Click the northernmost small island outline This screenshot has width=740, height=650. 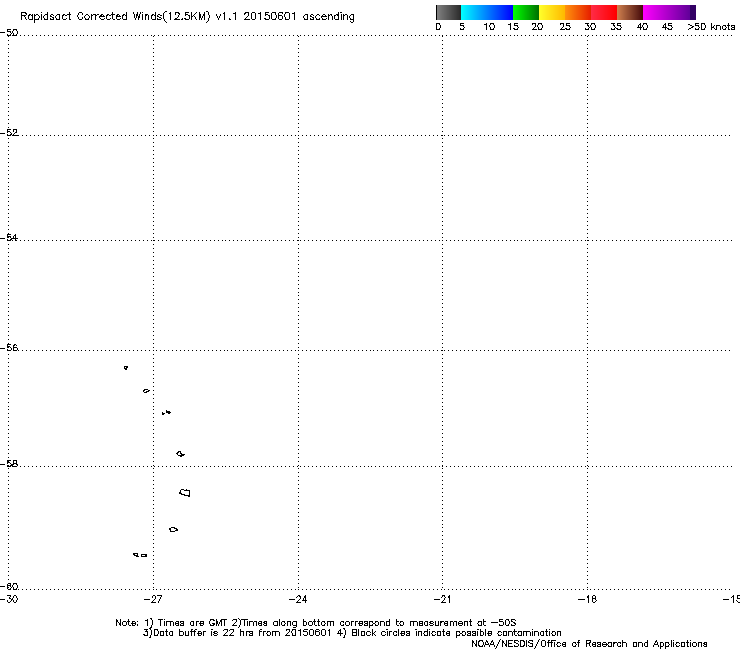pyautogui.click(x=126, y=368)
